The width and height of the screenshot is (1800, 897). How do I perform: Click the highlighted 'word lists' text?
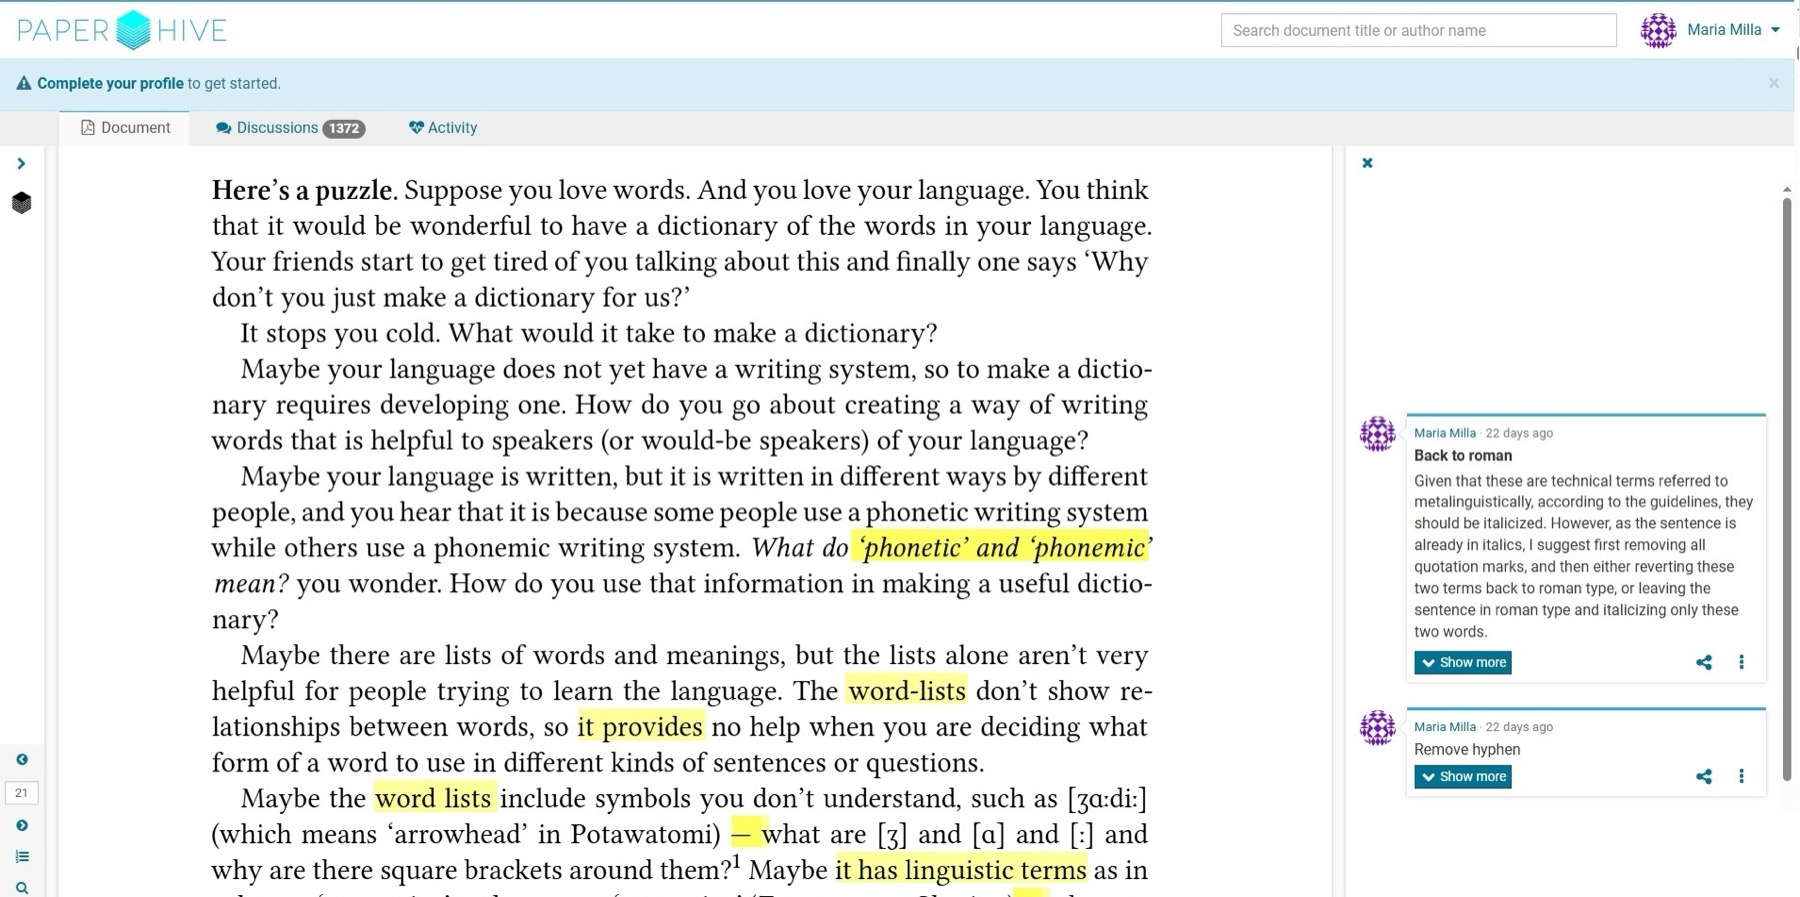pos(433,798)
